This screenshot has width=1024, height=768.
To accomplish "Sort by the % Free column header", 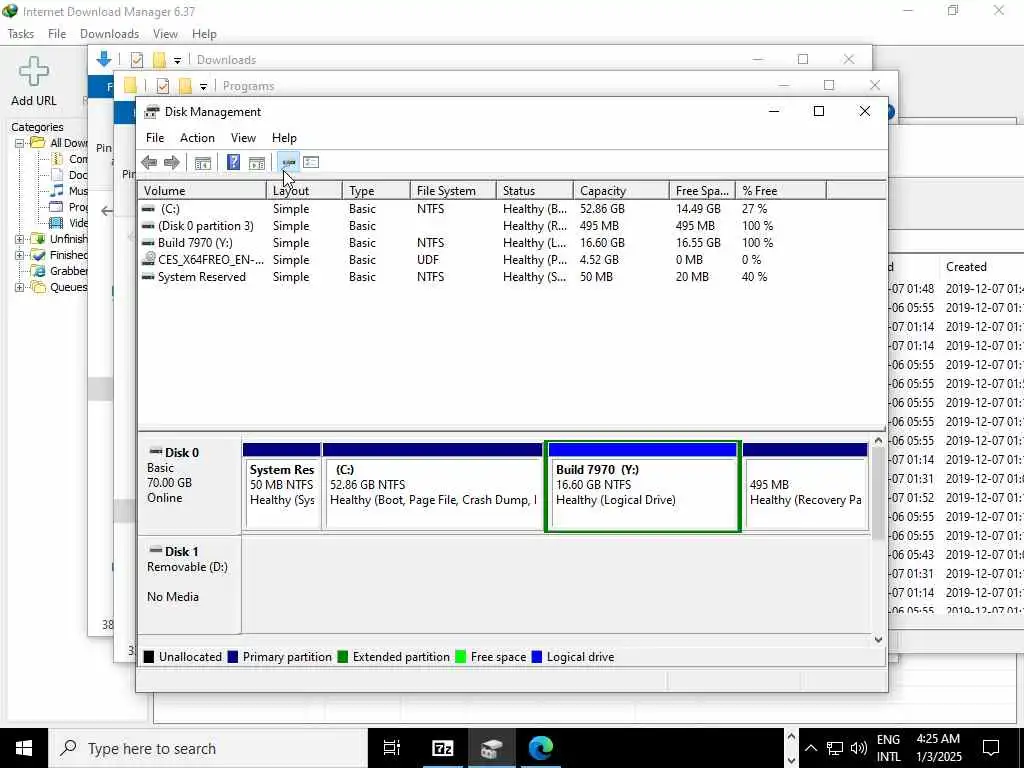I will [x=780, y=191].
